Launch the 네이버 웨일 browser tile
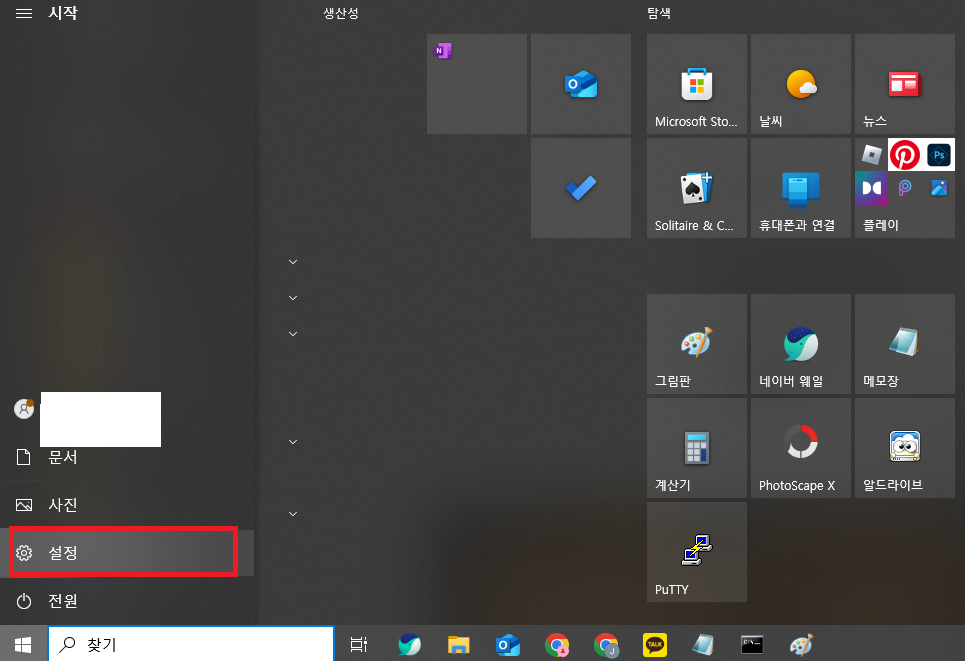The height and width of the screenshot is (661, 965). (801, 343)
